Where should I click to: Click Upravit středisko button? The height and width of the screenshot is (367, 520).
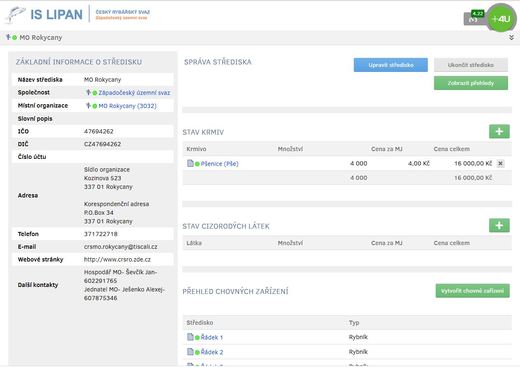point(391,65)
